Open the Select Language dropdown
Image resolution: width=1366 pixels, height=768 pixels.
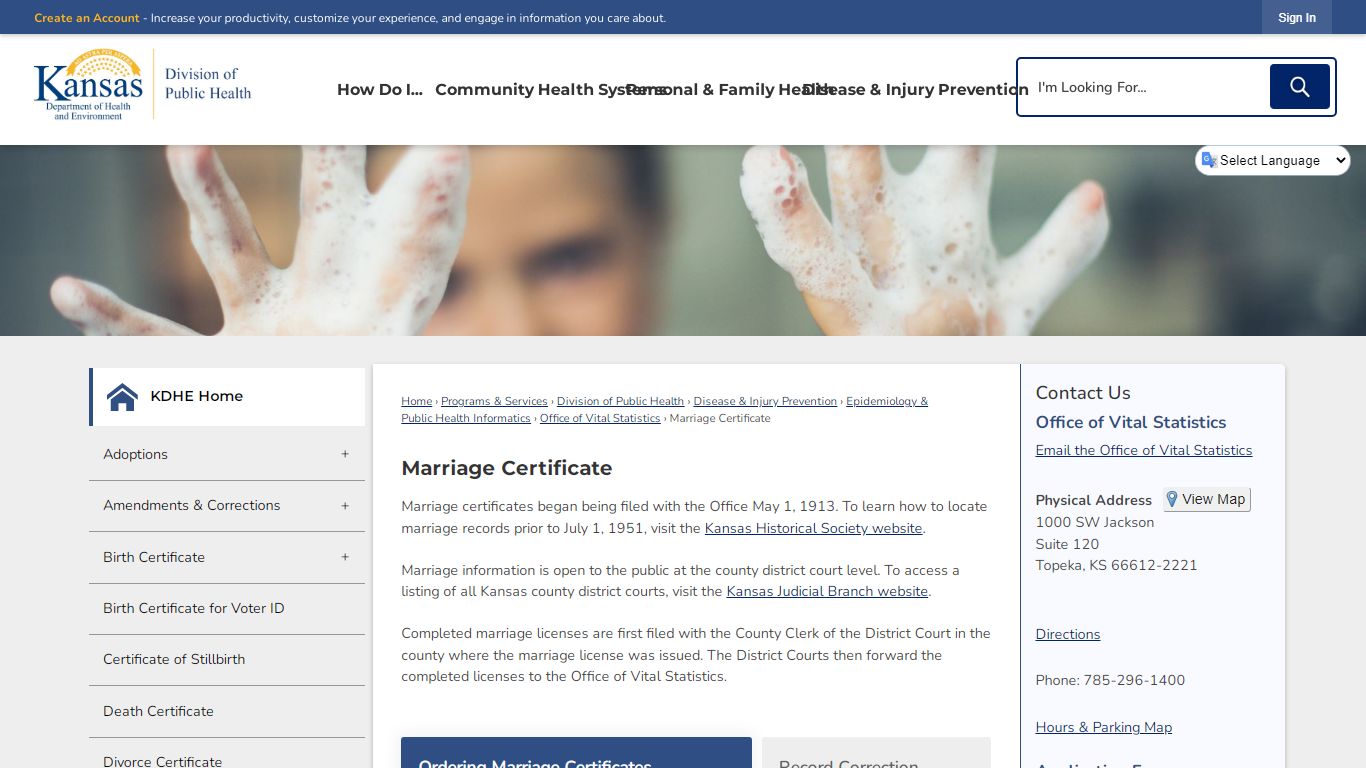(1273, 160)
